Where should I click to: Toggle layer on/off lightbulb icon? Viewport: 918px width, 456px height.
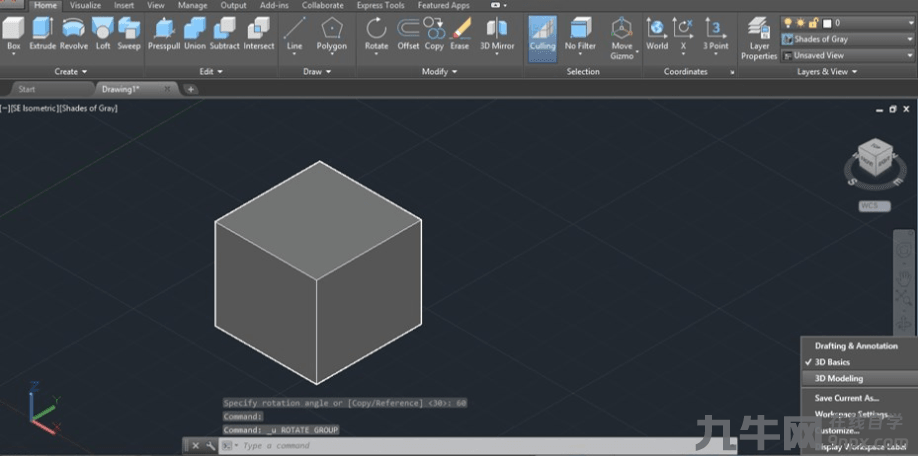point(790,23)
